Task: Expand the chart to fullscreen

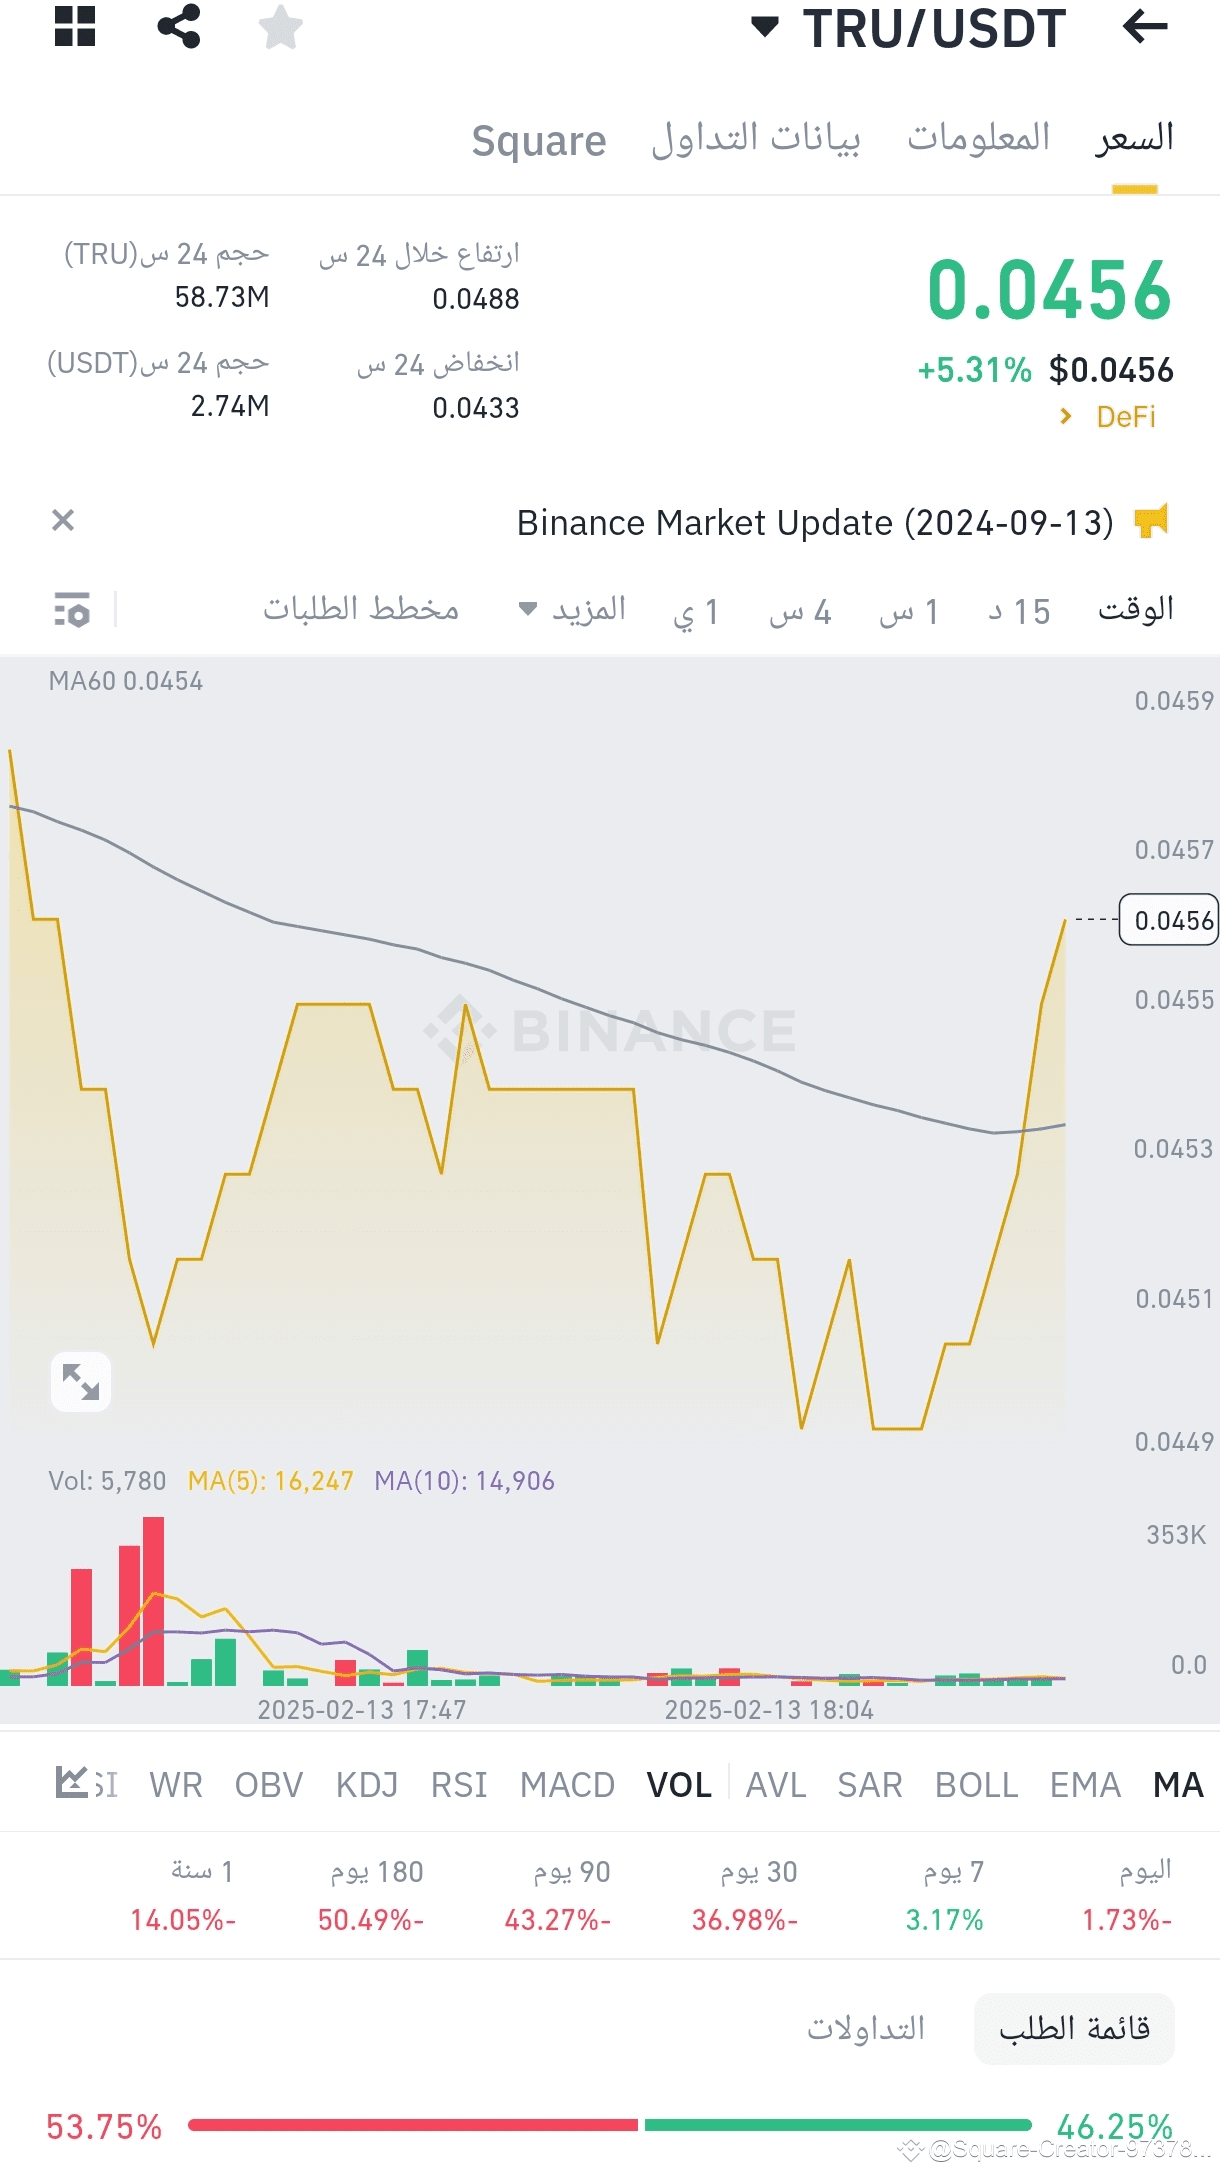Action: (81, 1383)
